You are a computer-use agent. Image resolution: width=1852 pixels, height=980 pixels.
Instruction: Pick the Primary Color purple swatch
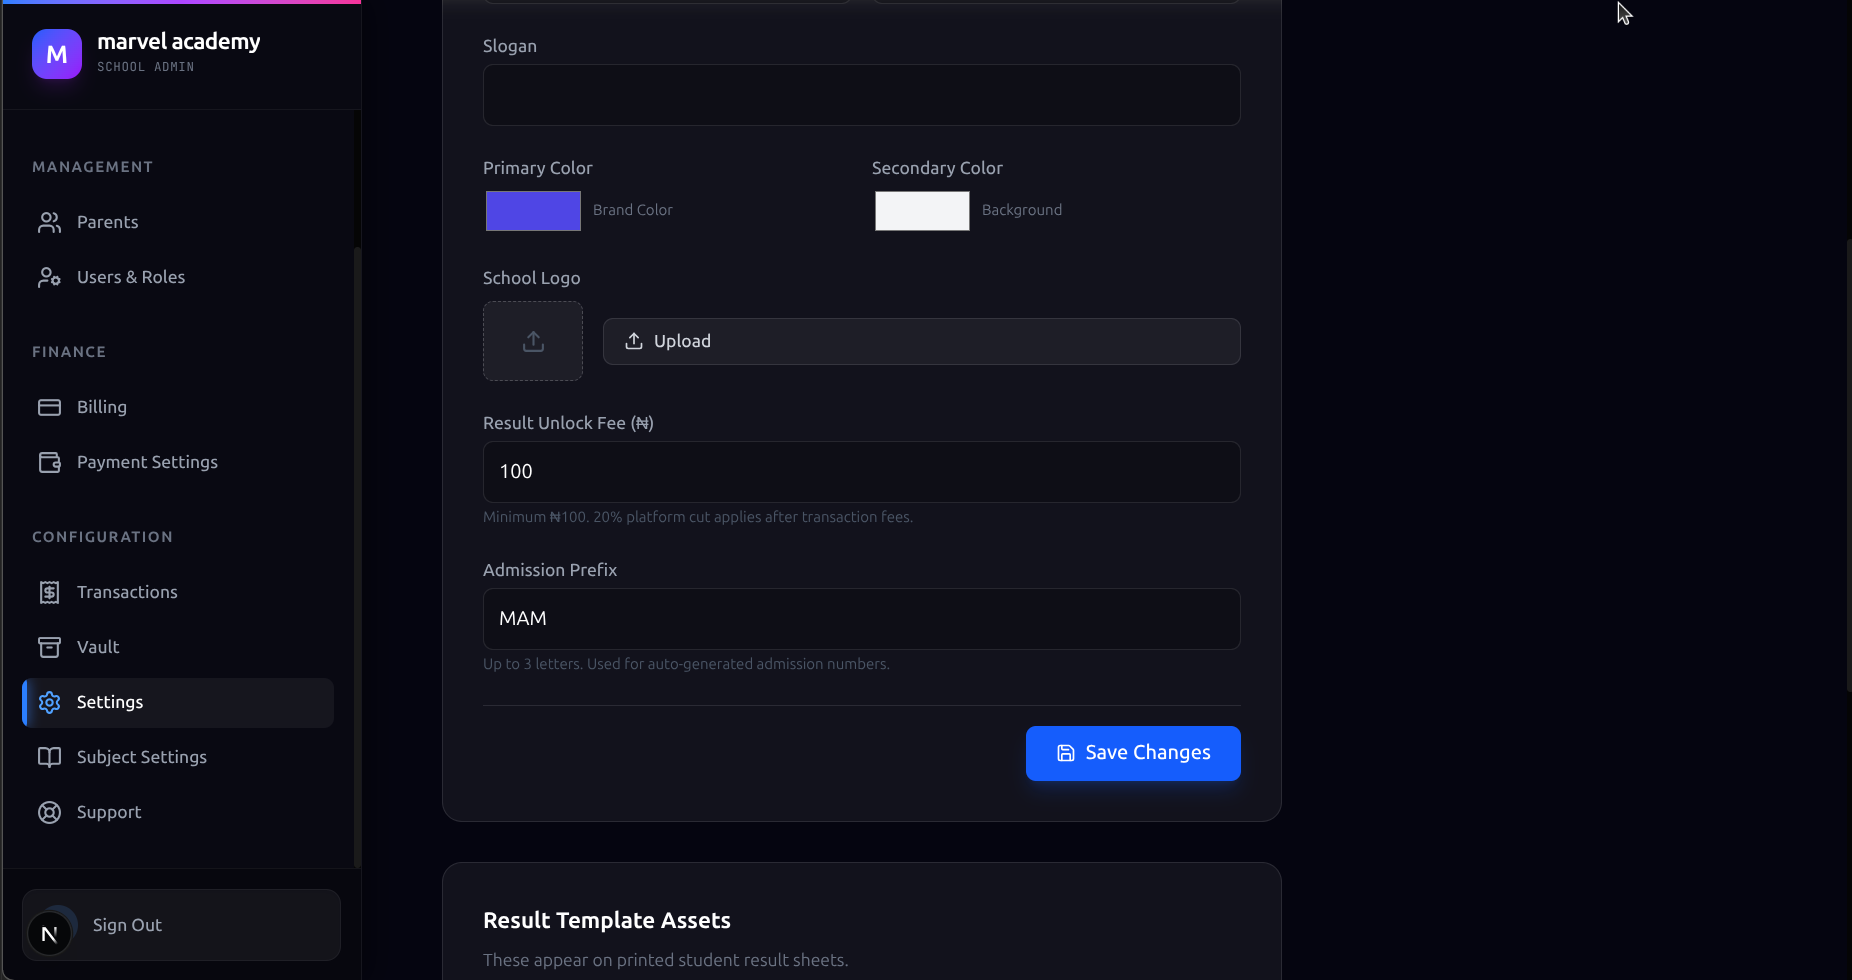tap(533, 211)
